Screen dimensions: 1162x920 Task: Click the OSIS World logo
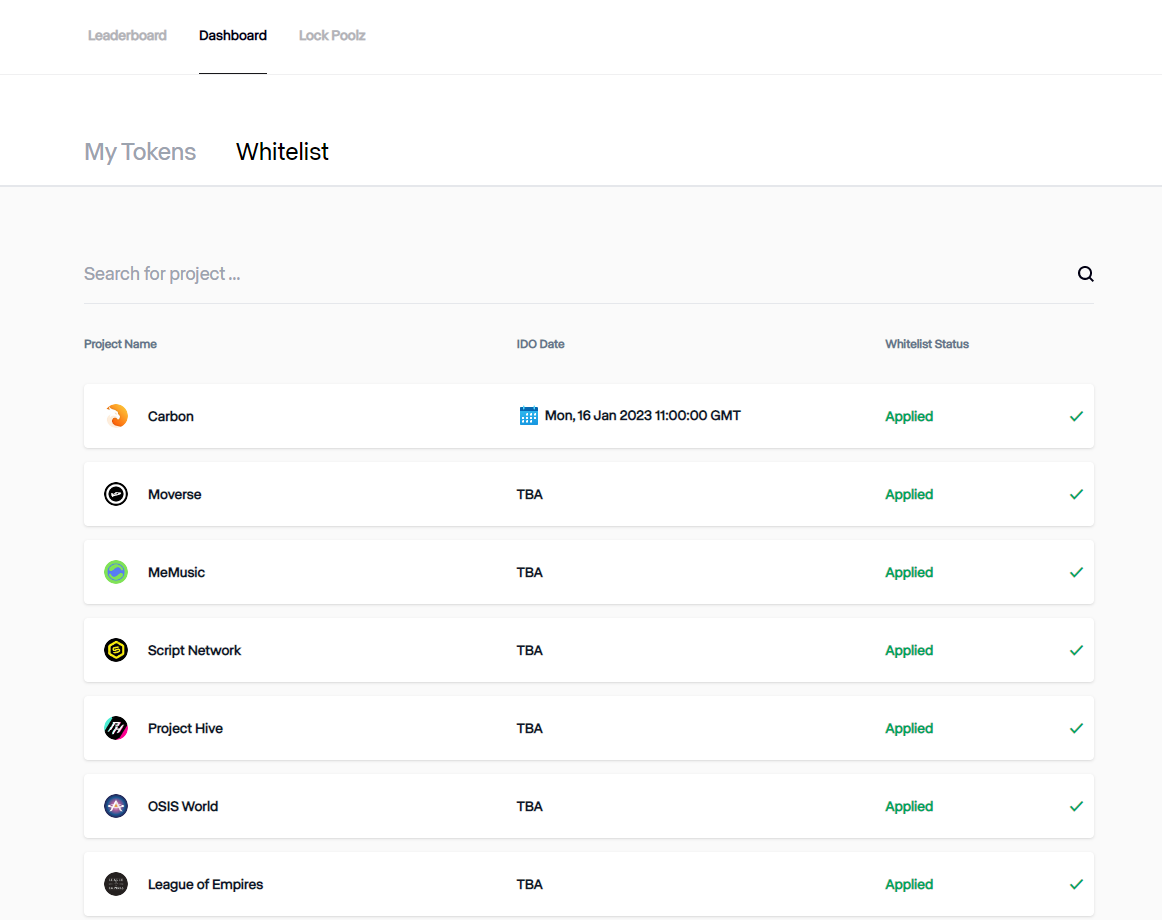(116, 806)
